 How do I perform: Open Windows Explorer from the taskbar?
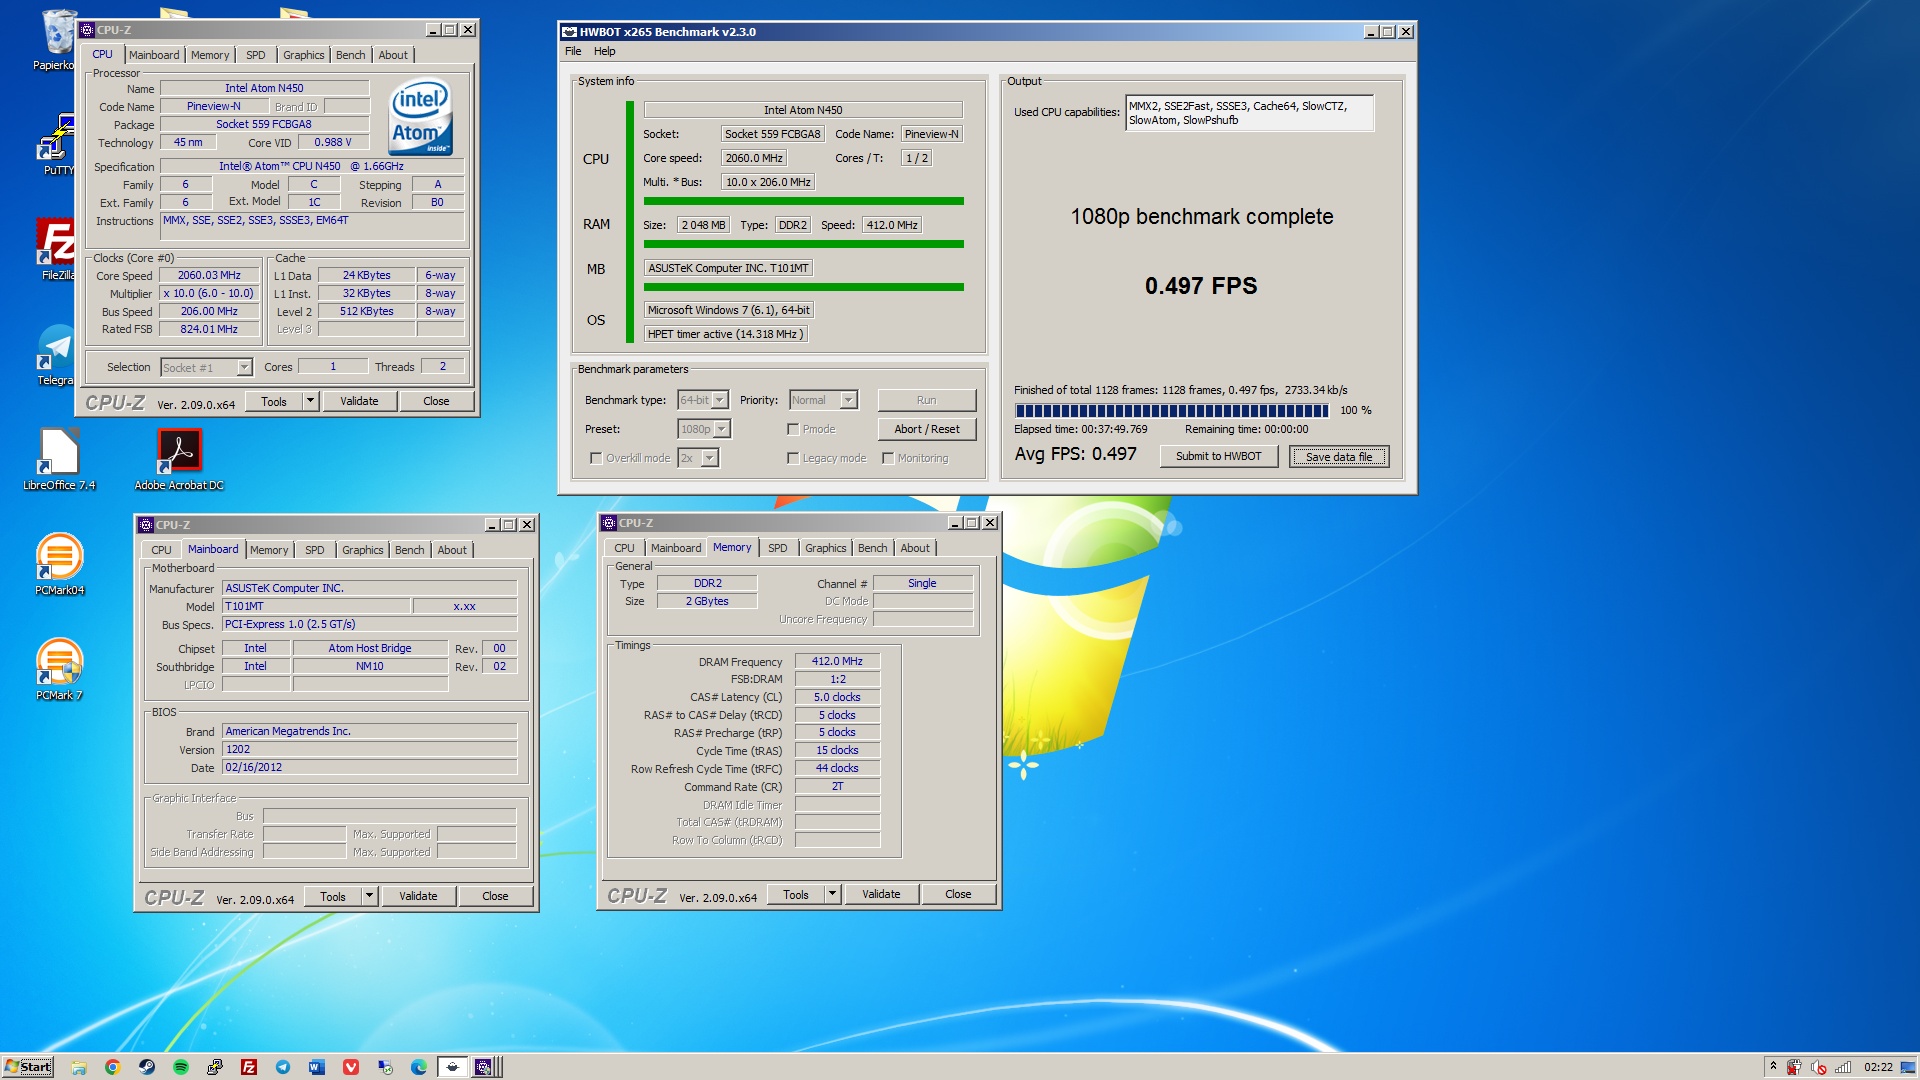(x=78, y=1067)
